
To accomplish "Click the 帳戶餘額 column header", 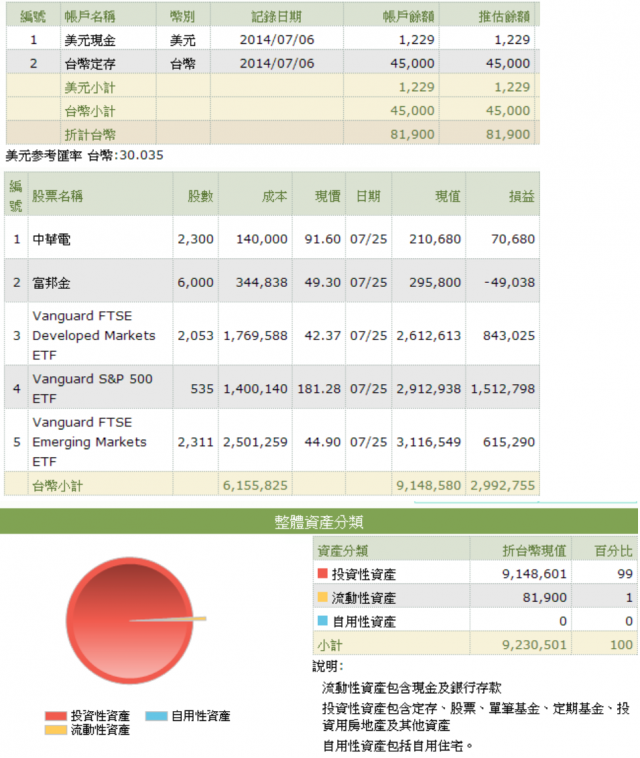I will point(408,16).
